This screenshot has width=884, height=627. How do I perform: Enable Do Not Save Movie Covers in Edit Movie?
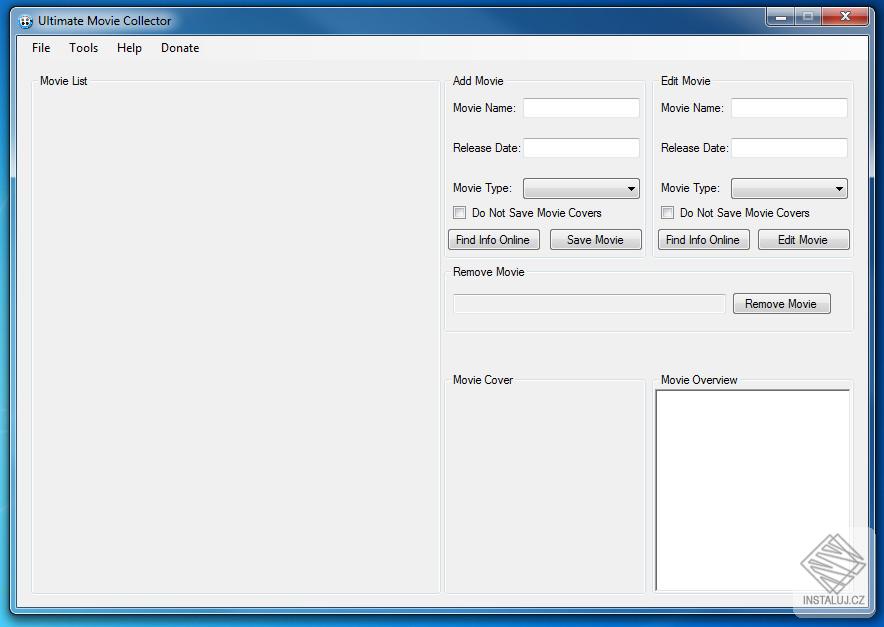(x=668, y=213)
